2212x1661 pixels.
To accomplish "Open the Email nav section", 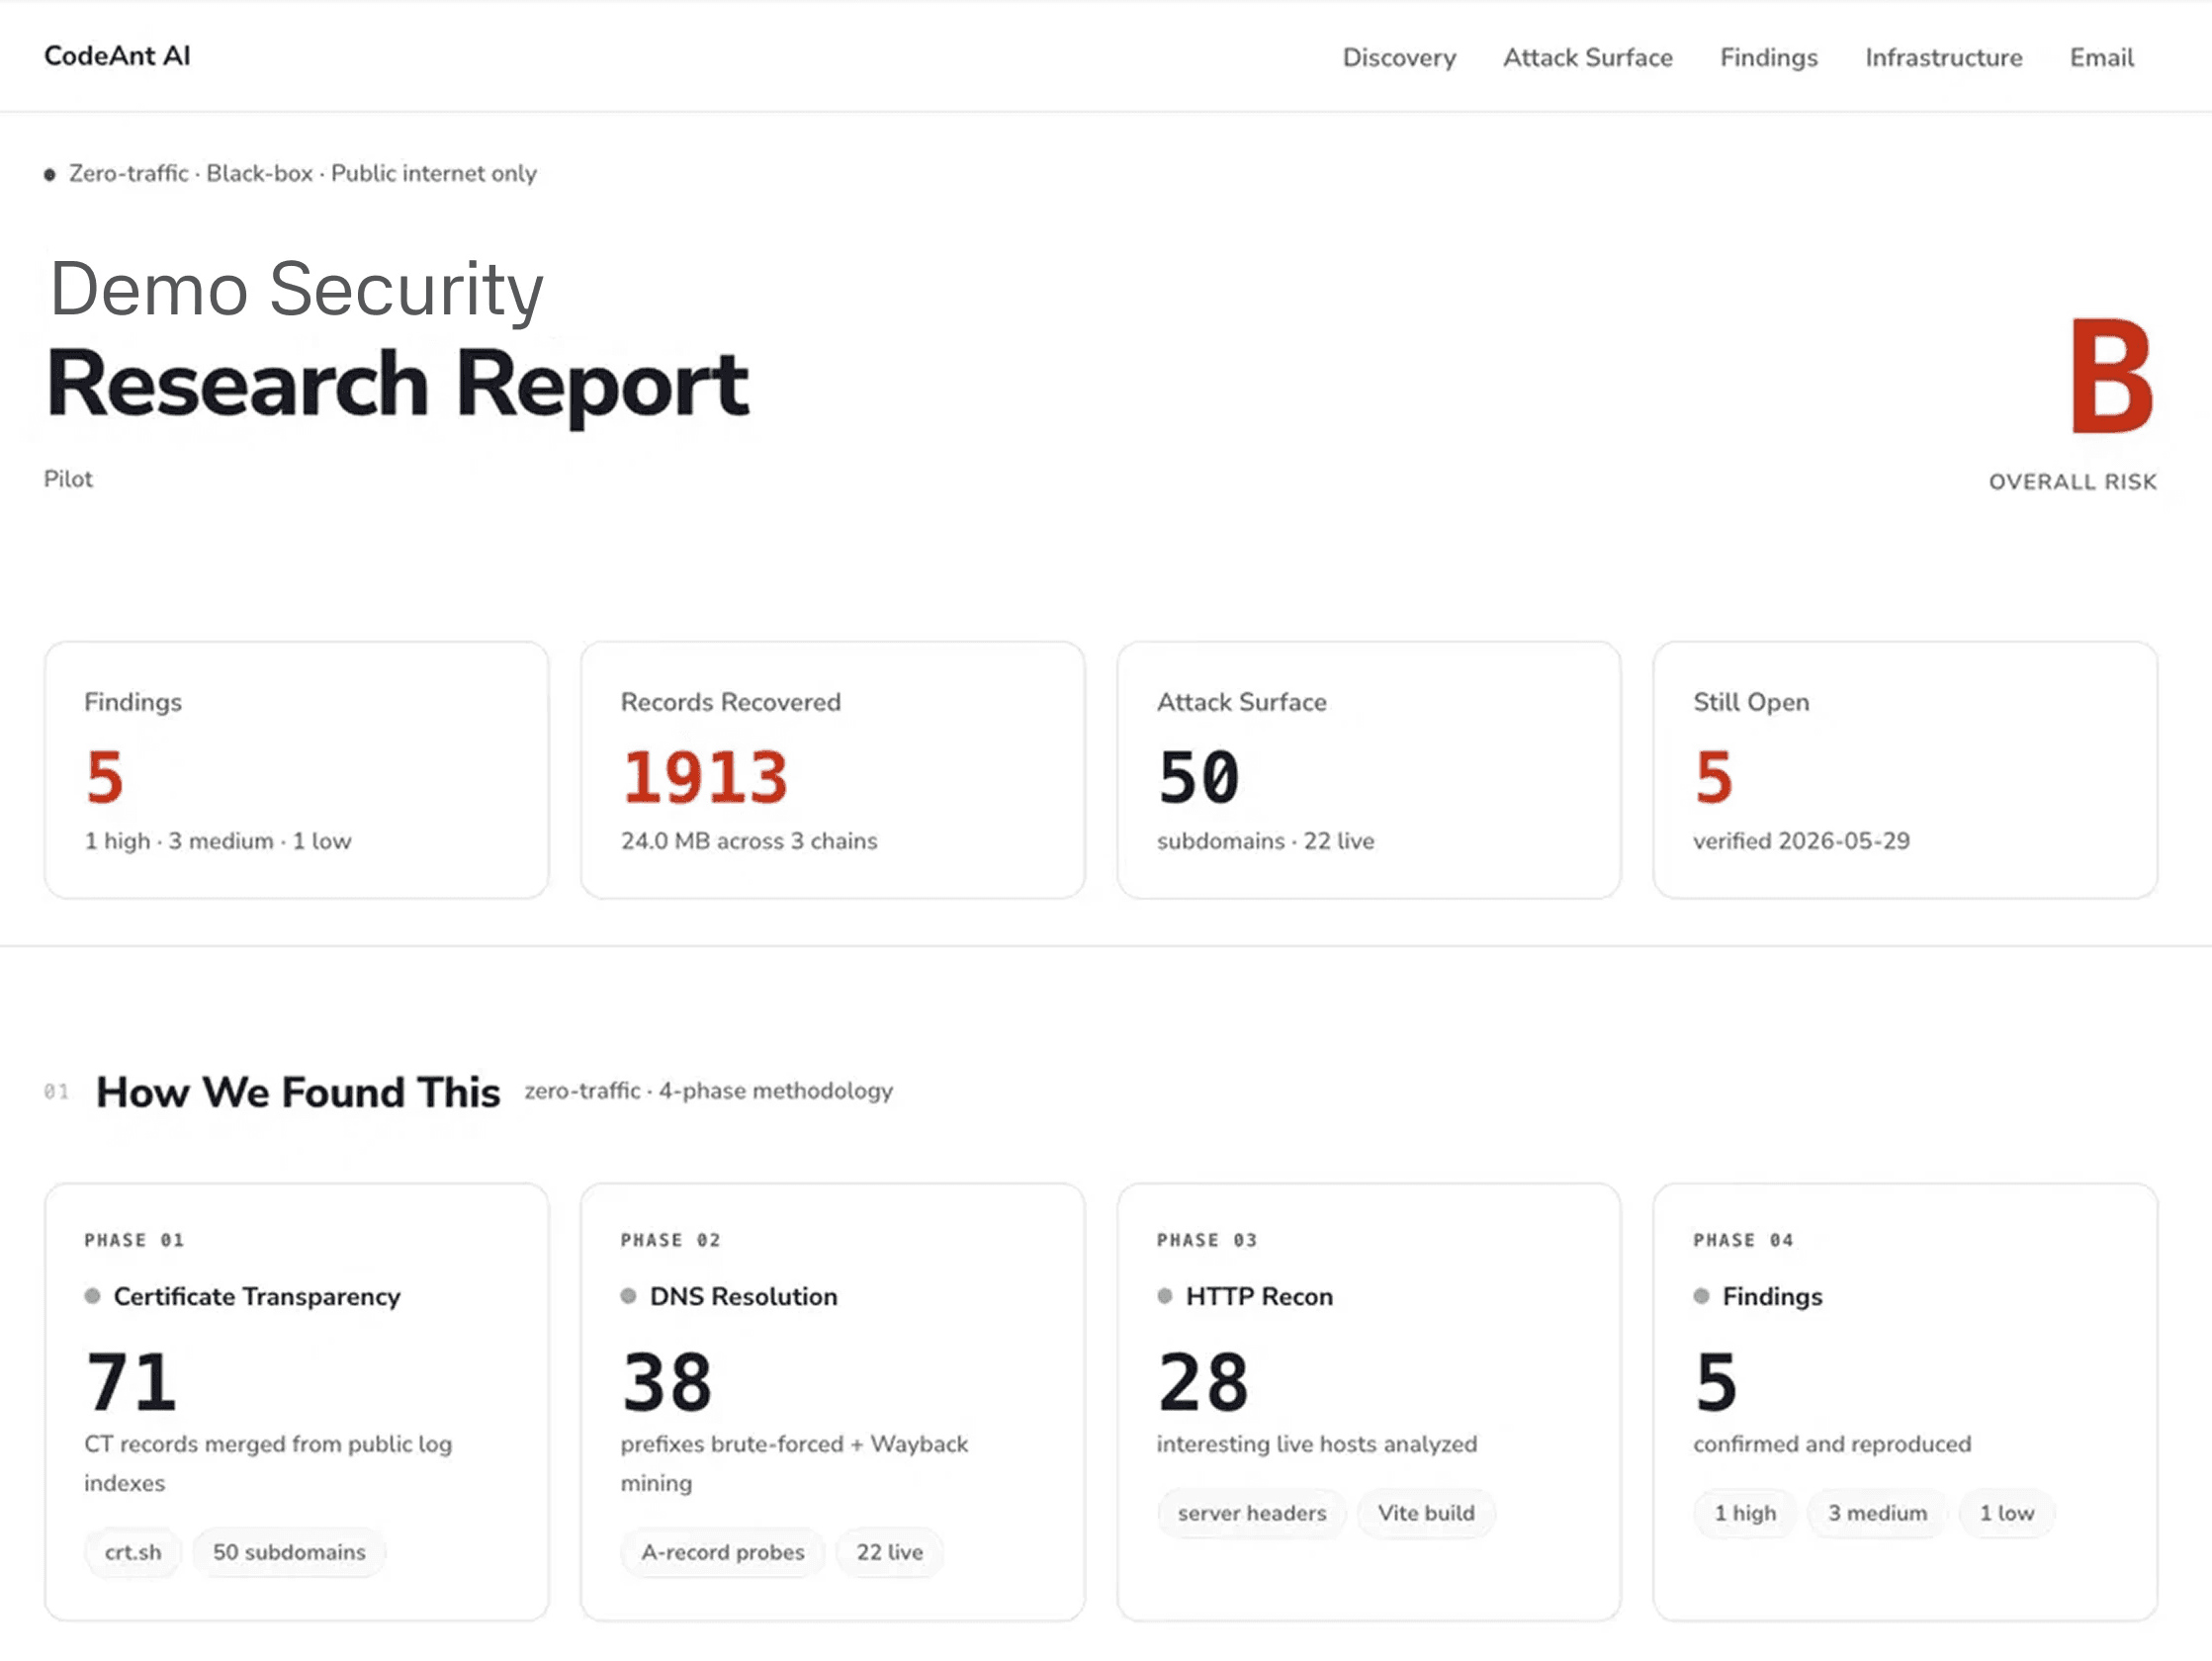I will (2102, 58).
